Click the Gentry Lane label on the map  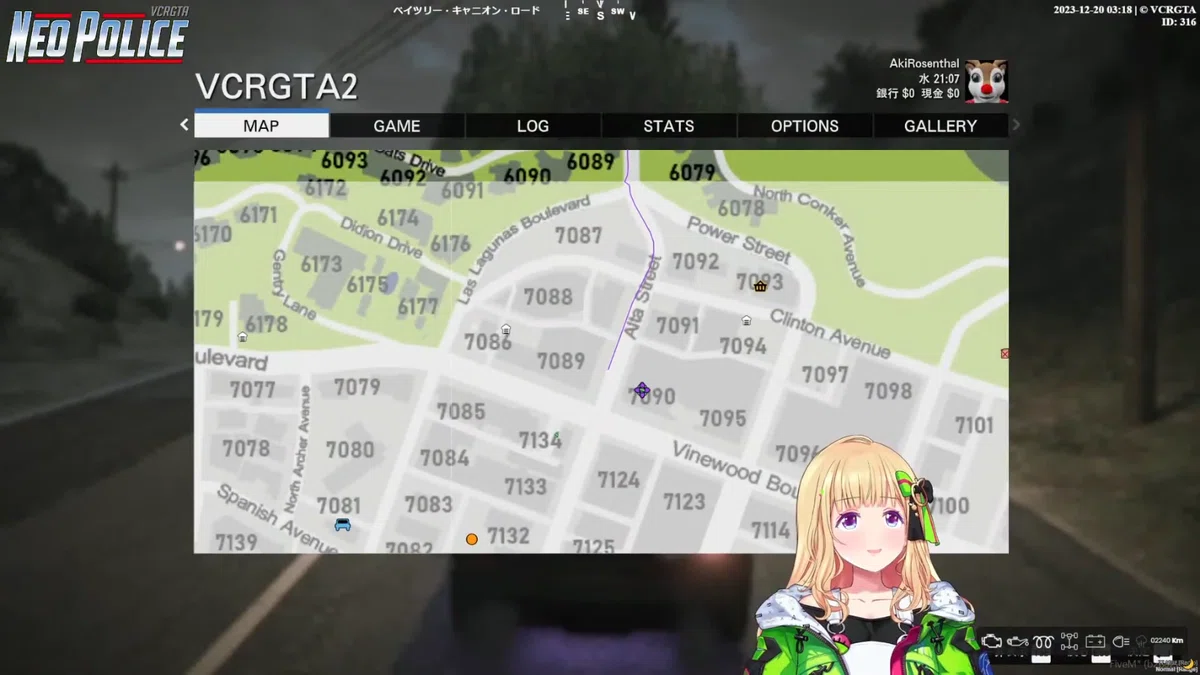point(295,285)
